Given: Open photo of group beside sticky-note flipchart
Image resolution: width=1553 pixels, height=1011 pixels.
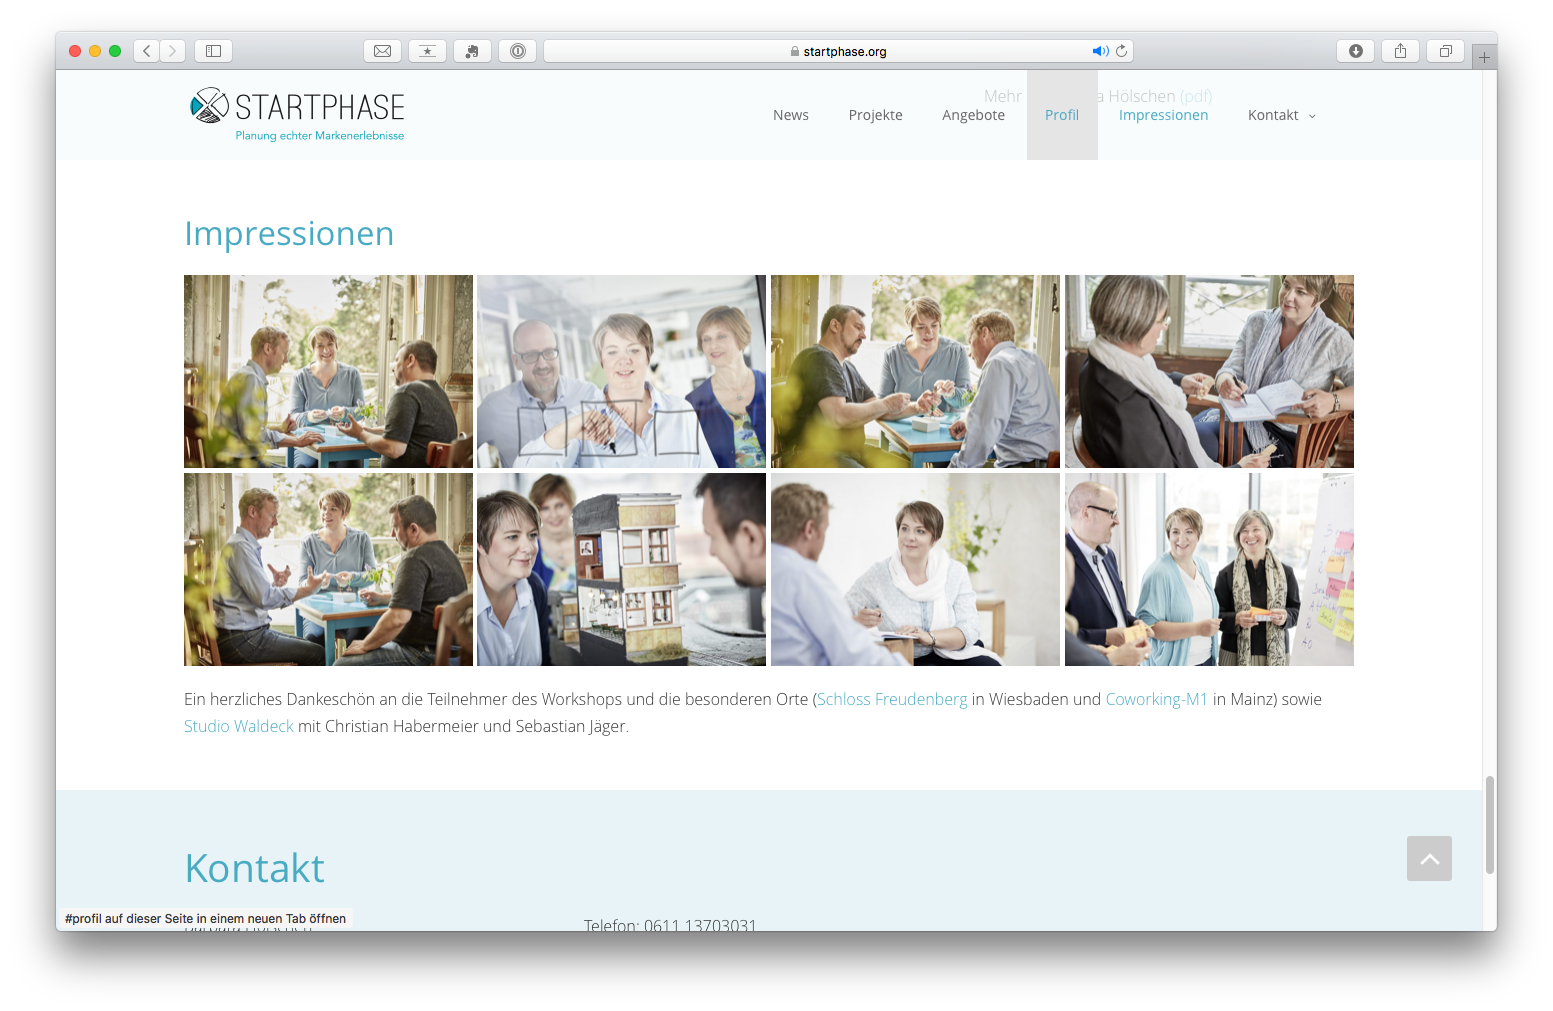Looking at the screenshot, I should tap(1209, 569).
